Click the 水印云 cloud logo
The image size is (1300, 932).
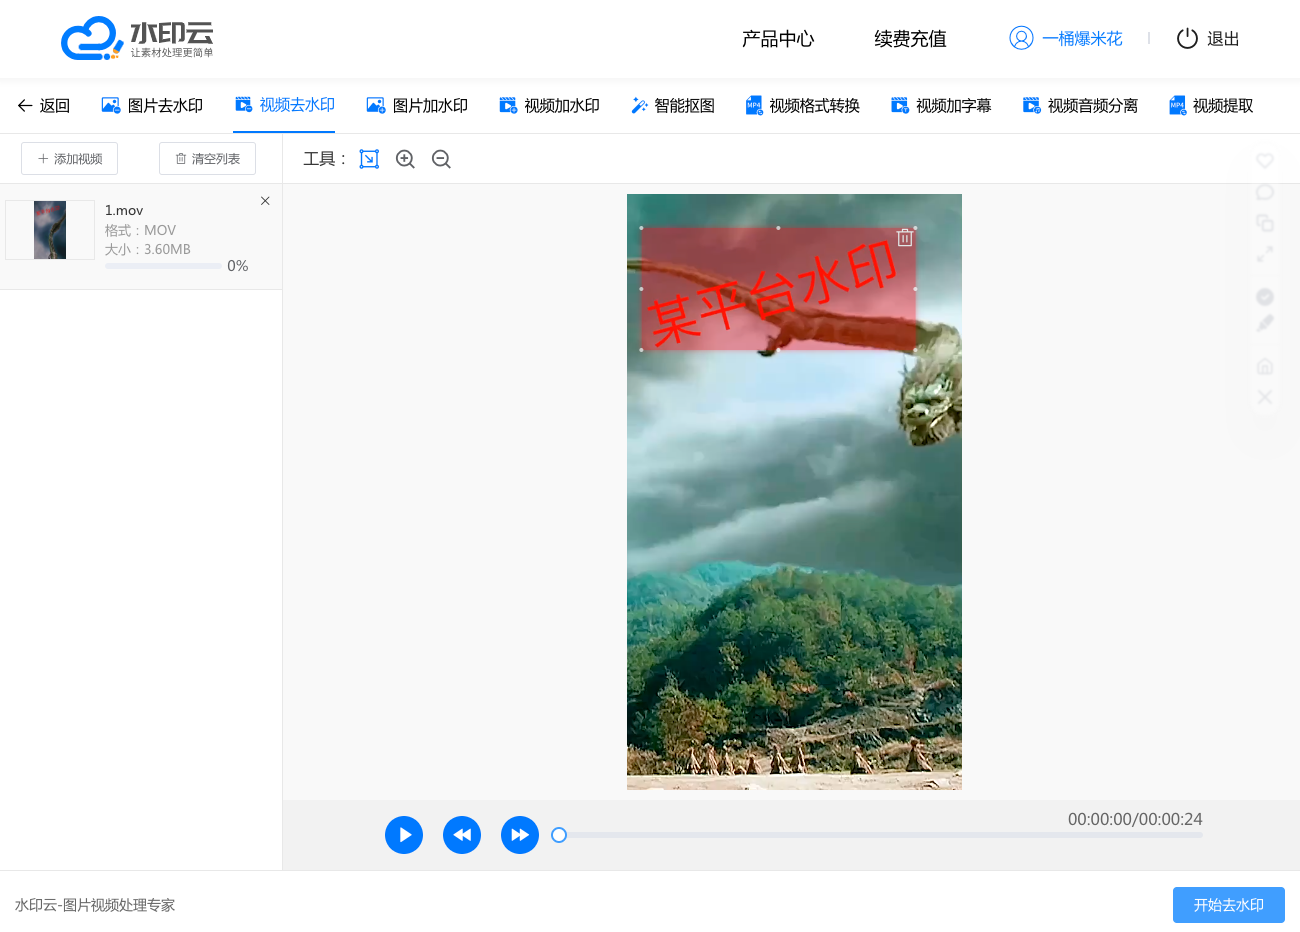click(x=137, y=38)
